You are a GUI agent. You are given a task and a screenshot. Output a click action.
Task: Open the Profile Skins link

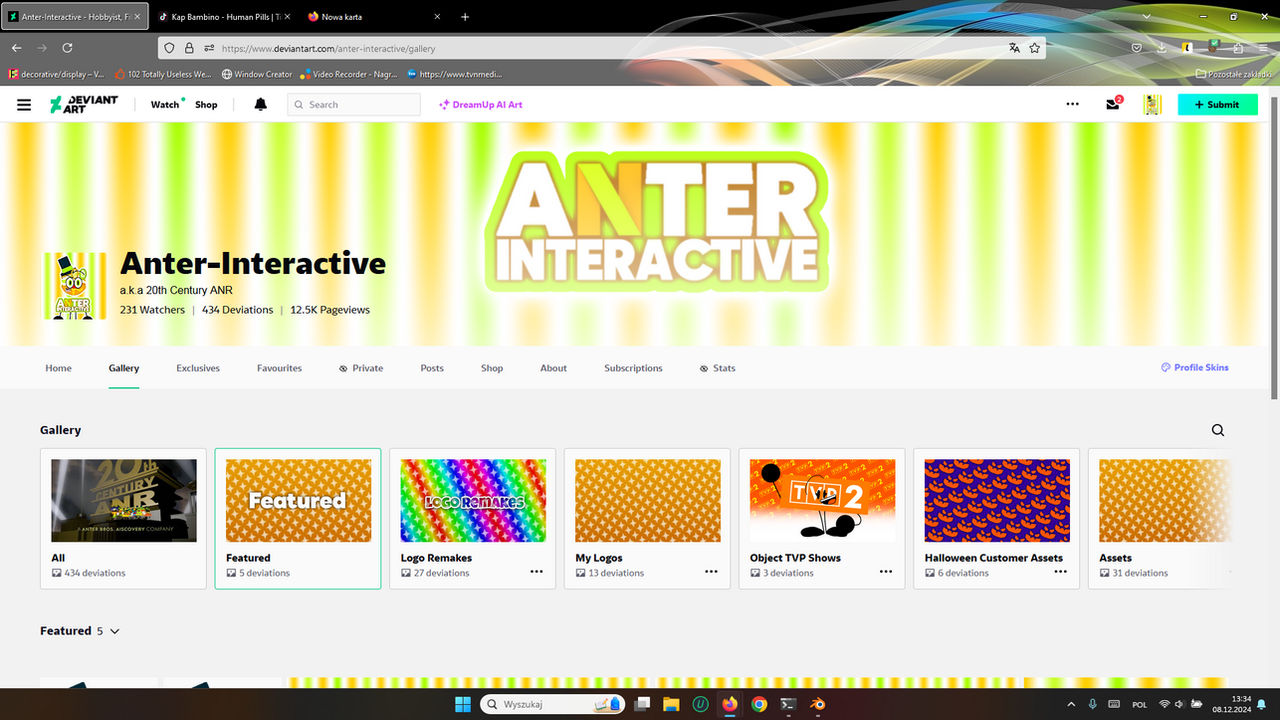(1194, 367)
